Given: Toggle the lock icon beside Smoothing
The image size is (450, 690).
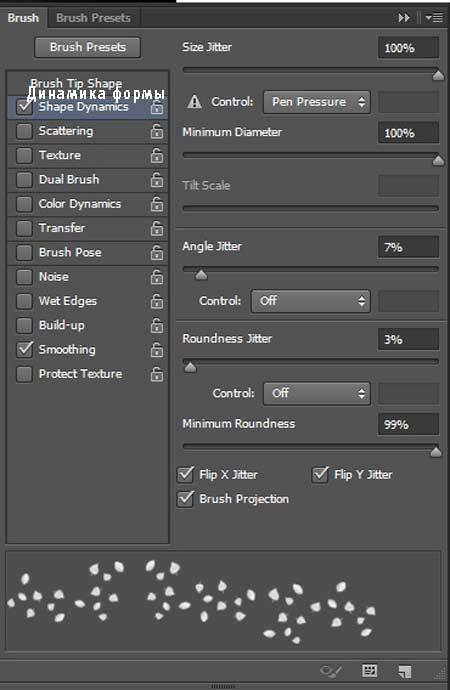Looking at the screenshot, I should coord(157,350).
